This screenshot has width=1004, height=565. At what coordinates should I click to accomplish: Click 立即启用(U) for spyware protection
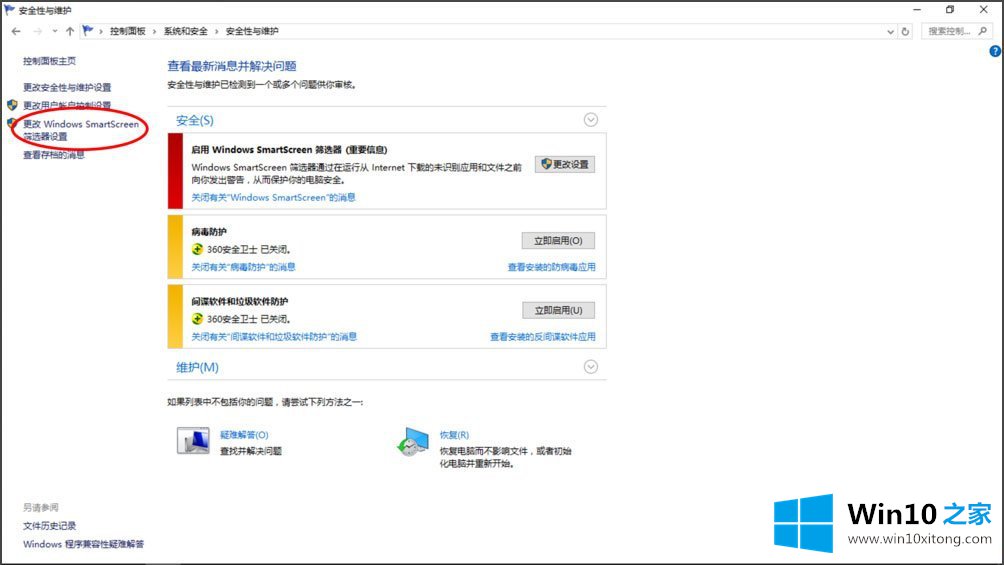(x=558, y=311)
